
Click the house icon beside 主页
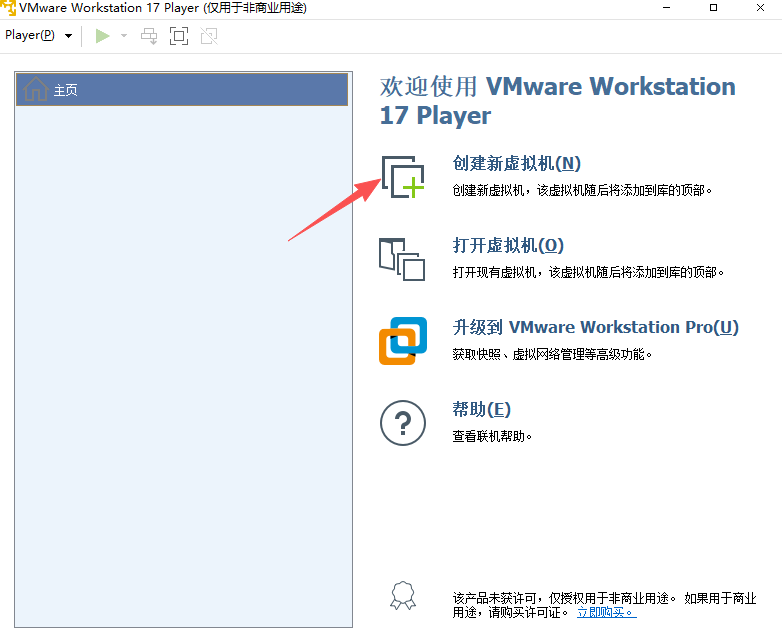click(x=36, y=89)
